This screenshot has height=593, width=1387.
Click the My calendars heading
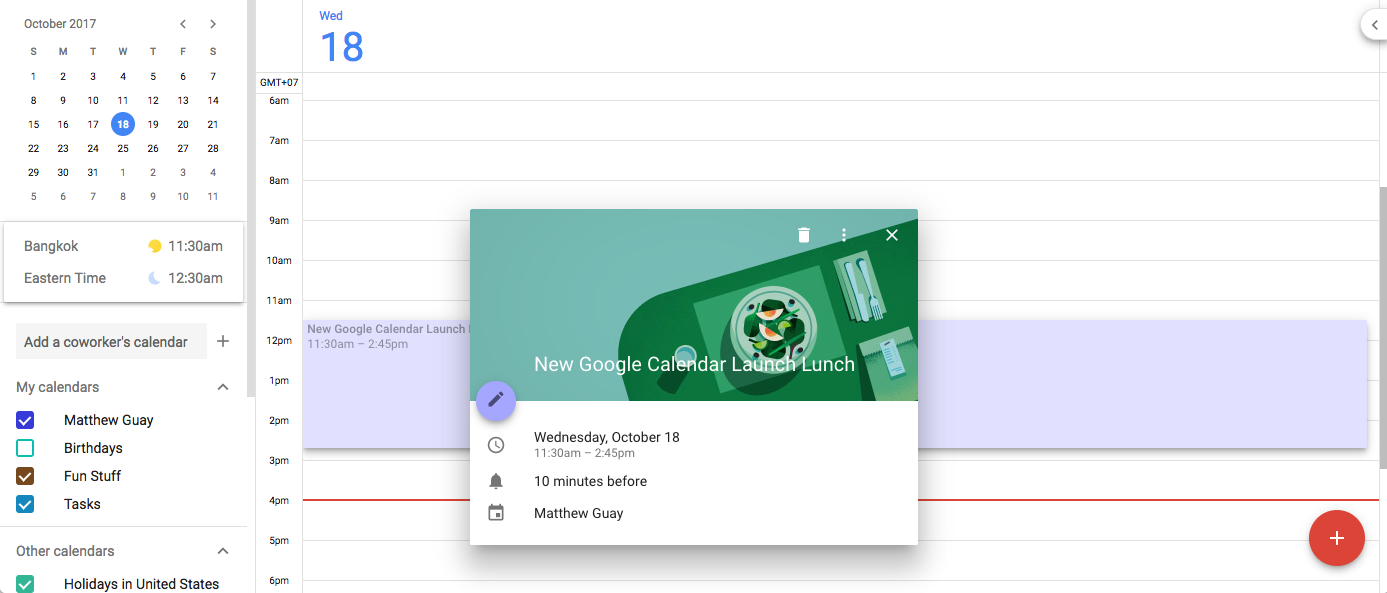(58, 387)
